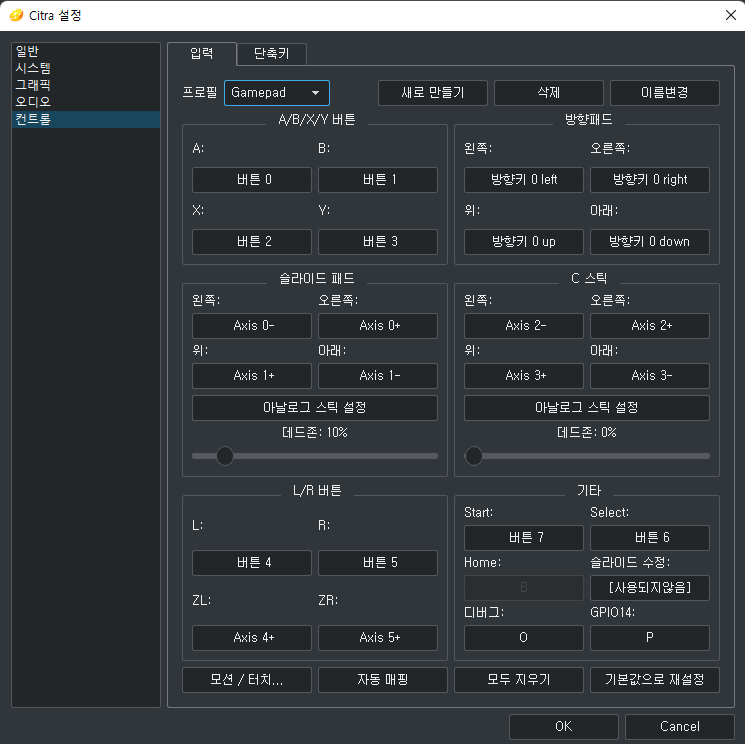Screen dimensions: 745x744
Task: Click the Axis 3- C stick mapping
Action: 649,376
